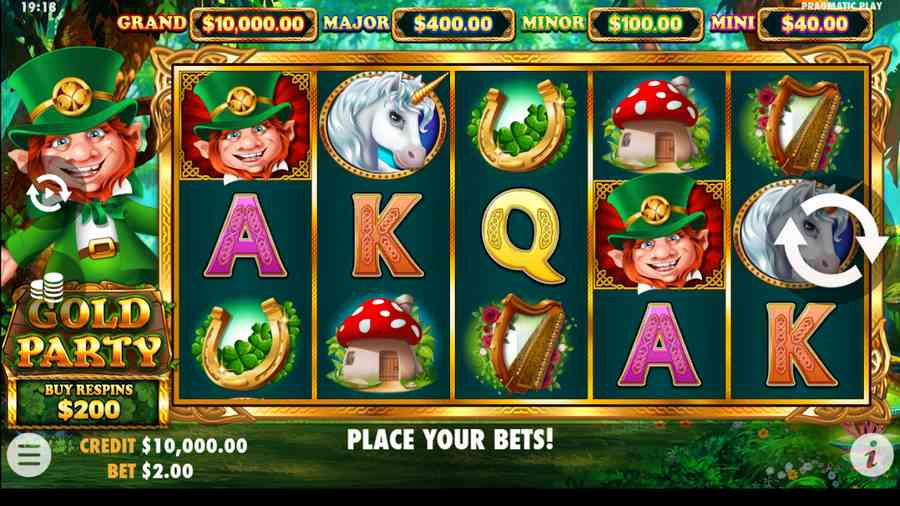Click the Minor $100.00 jackpot display
Screen dimensions: 900x506
612,24
